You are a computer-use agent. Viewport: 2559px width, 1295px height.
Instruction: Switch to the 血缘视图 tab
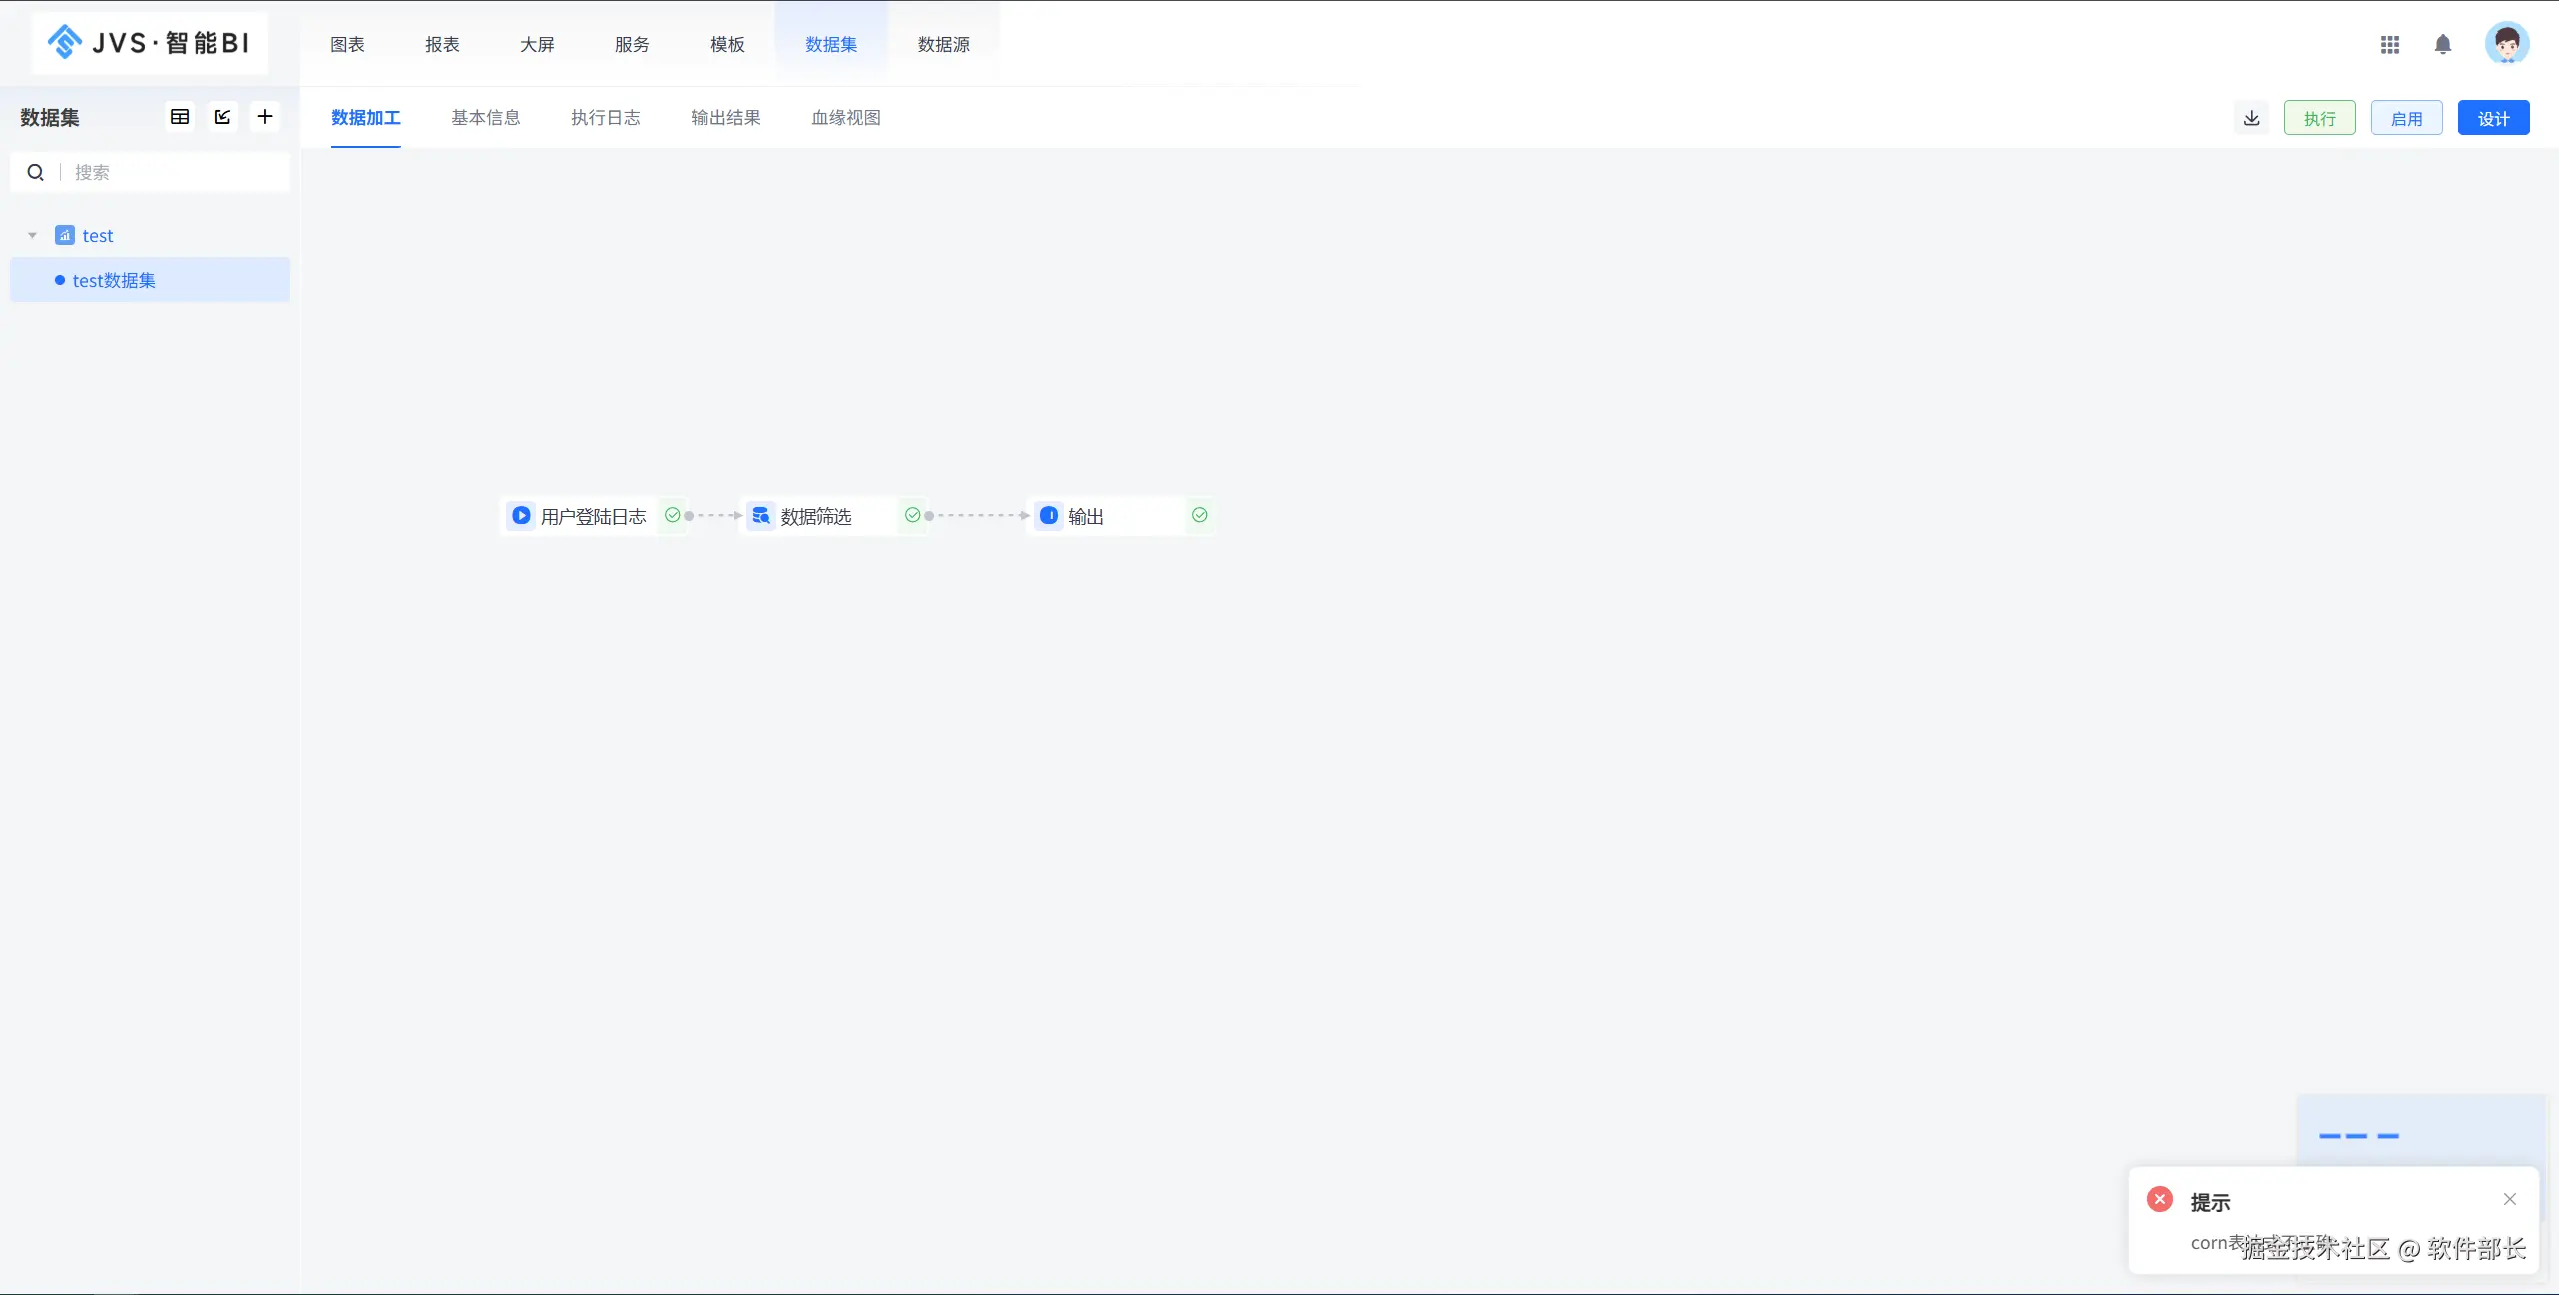click(x=845, y=118)
